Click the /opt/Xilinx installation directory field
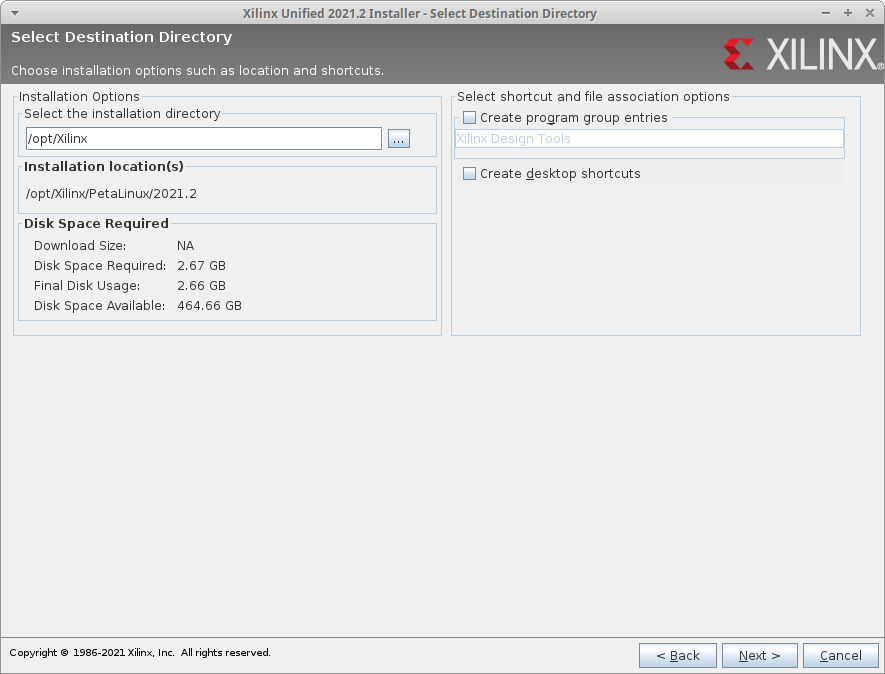Viewport: 885px width, 674px height. (x=203, y=139)
